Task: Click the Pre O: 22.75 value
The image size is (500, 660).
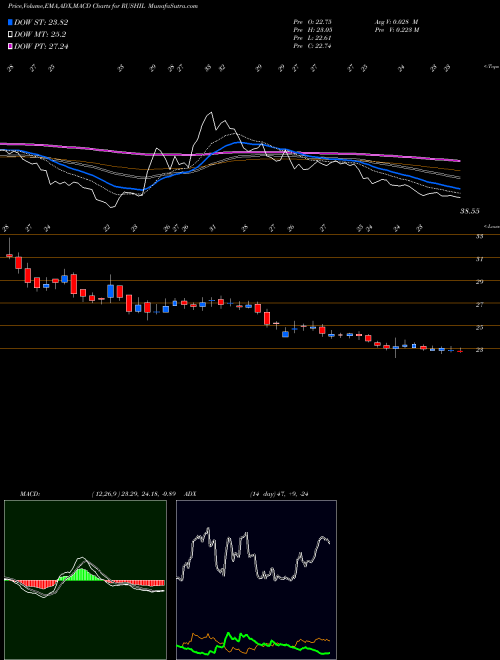Action: pyautogui.click(x=312, y=22)
